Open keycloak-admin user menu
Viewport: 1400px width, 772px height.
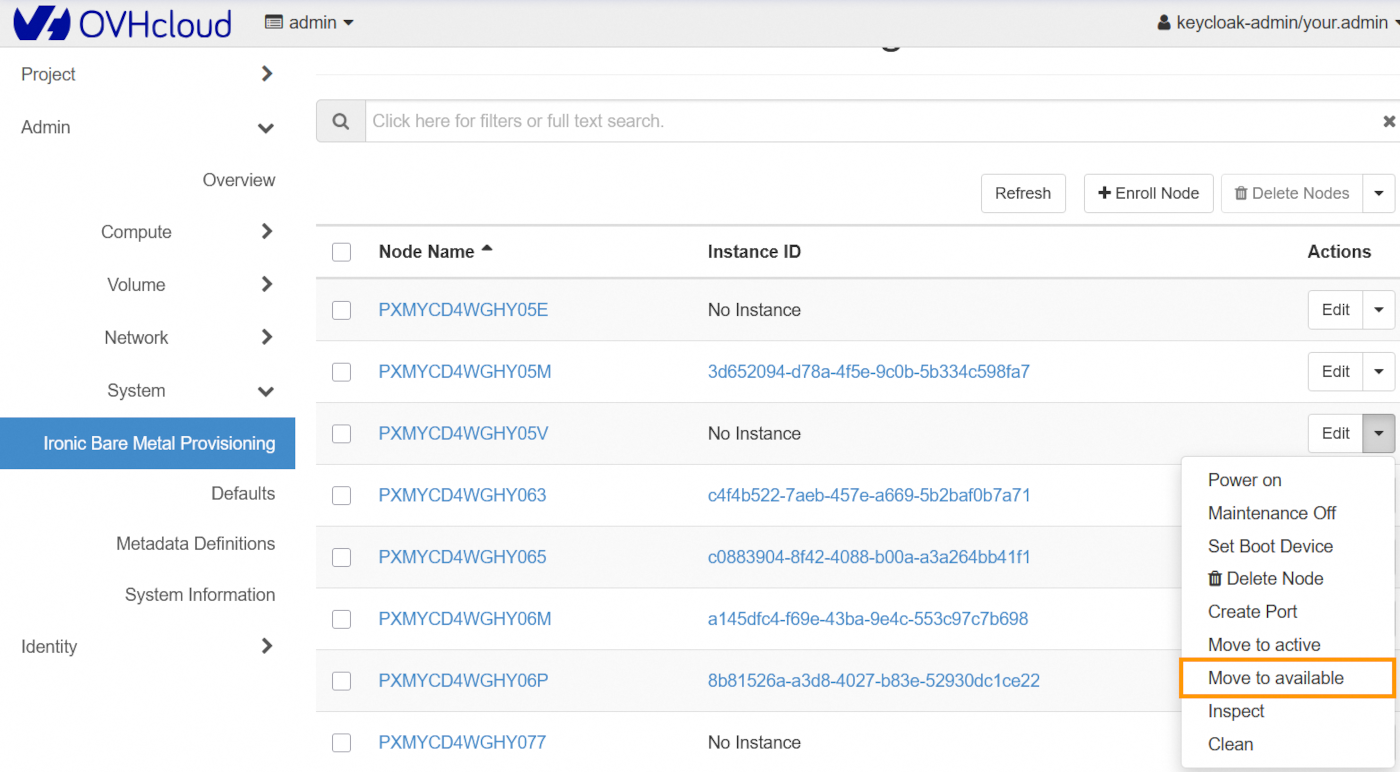[x=1276, y=22]
